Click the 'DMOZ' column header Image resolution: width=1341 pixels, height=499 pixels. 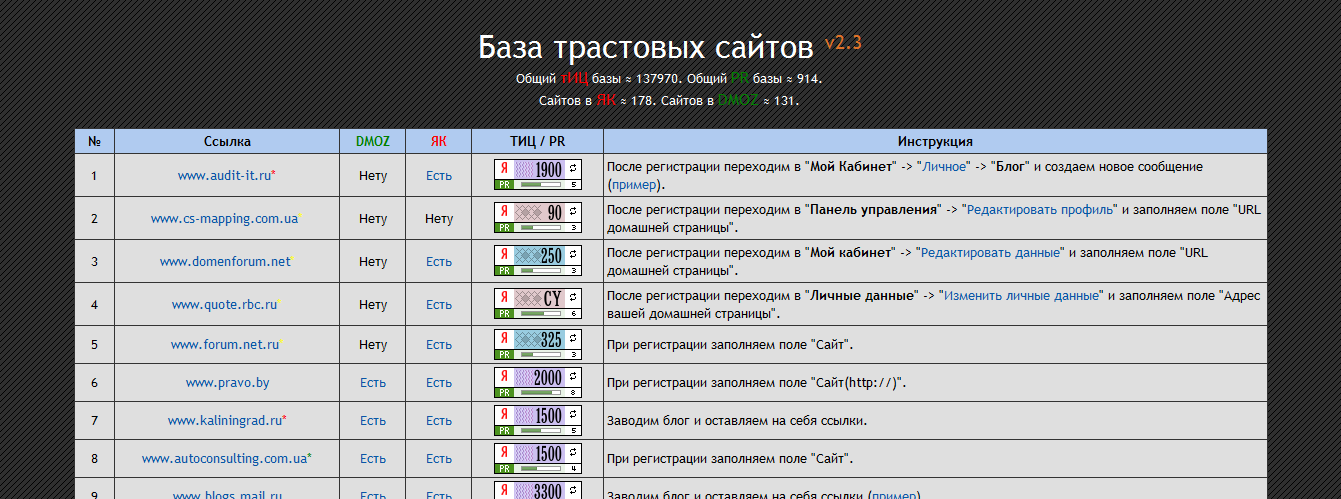point(373,142)
